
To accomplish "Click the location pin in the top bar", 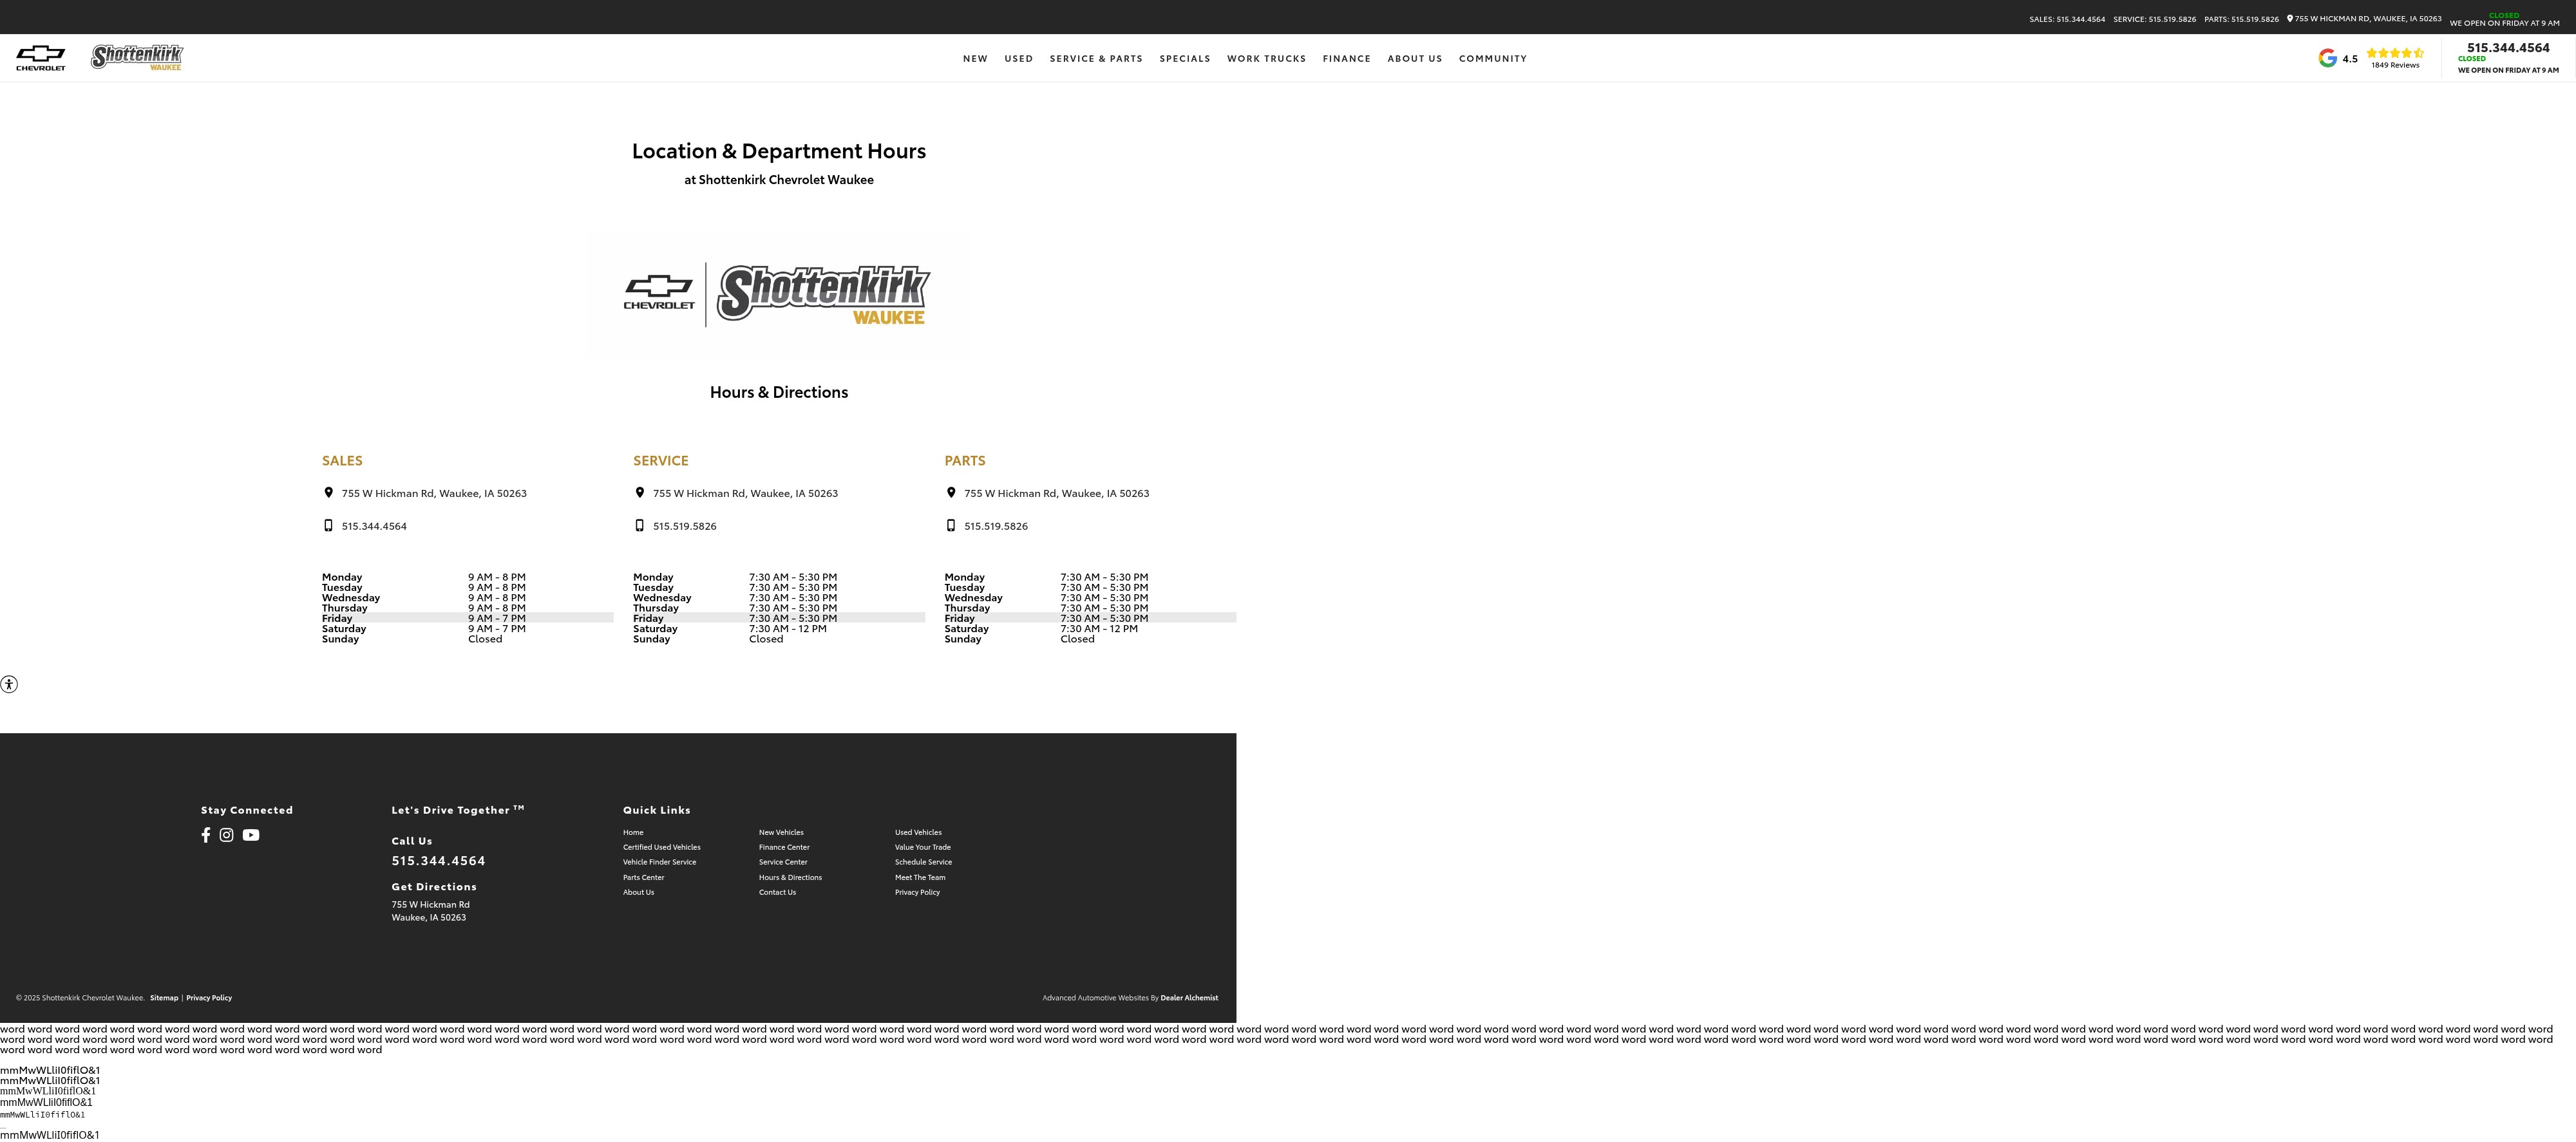I will [x=2290, y=18].
